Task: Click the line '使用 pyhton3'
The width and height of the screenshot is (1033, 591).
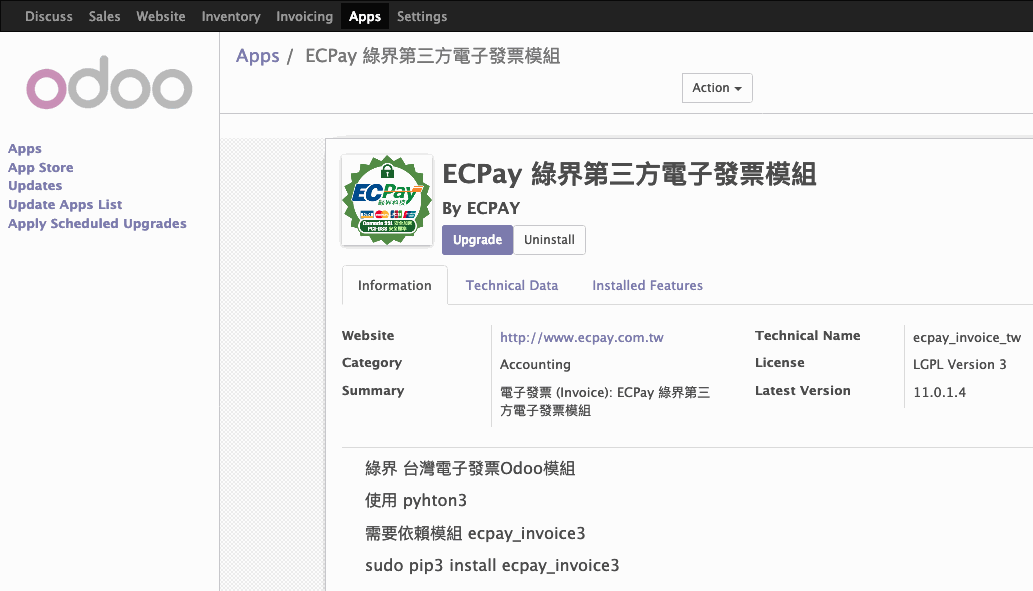Action: click(x=416, y=501)
